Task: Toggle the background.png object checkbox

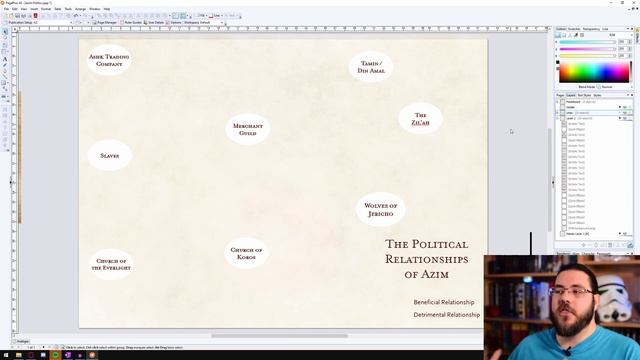Action: pos(564,228)
